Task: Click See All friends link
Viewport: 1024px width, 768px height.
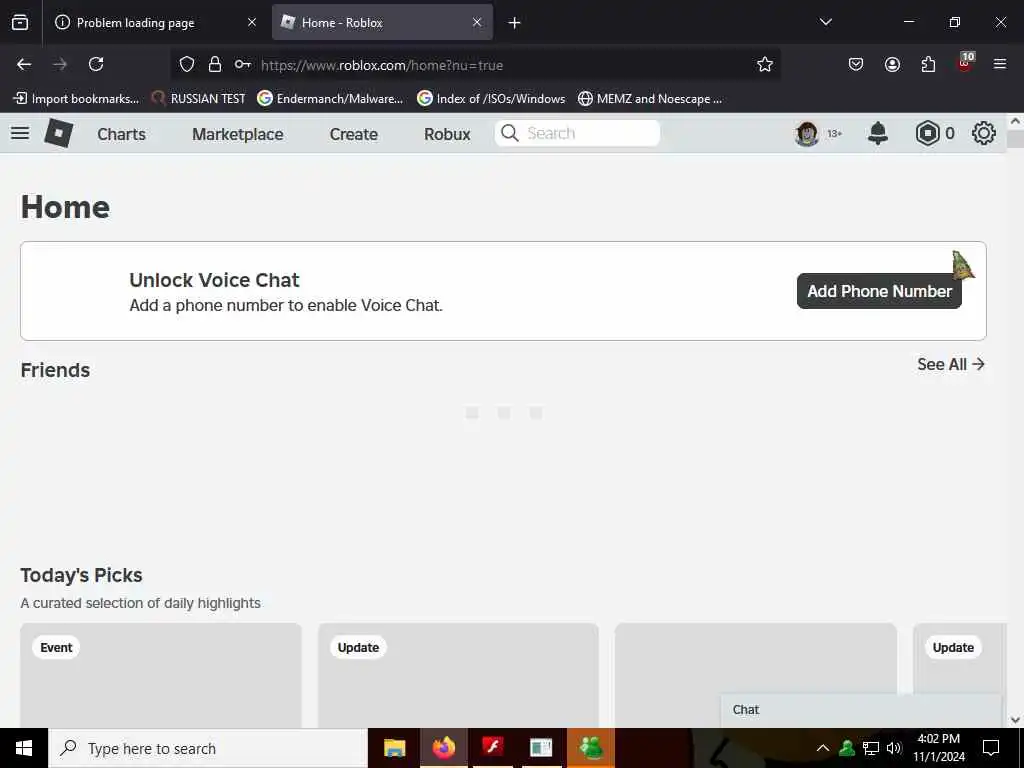Action: click(x=951, y=364)
